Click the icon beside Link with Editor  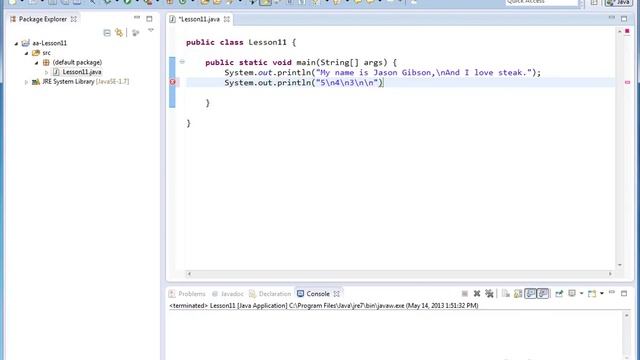pos(136,33)
